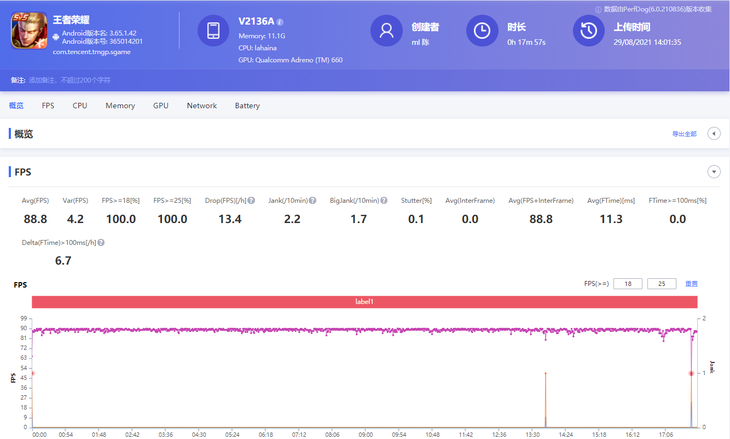Image resolution: width=730 pixels, height=439 pixels.
Task: Click the FPS threshold field showing 18
Action: (x=627, y=284)
